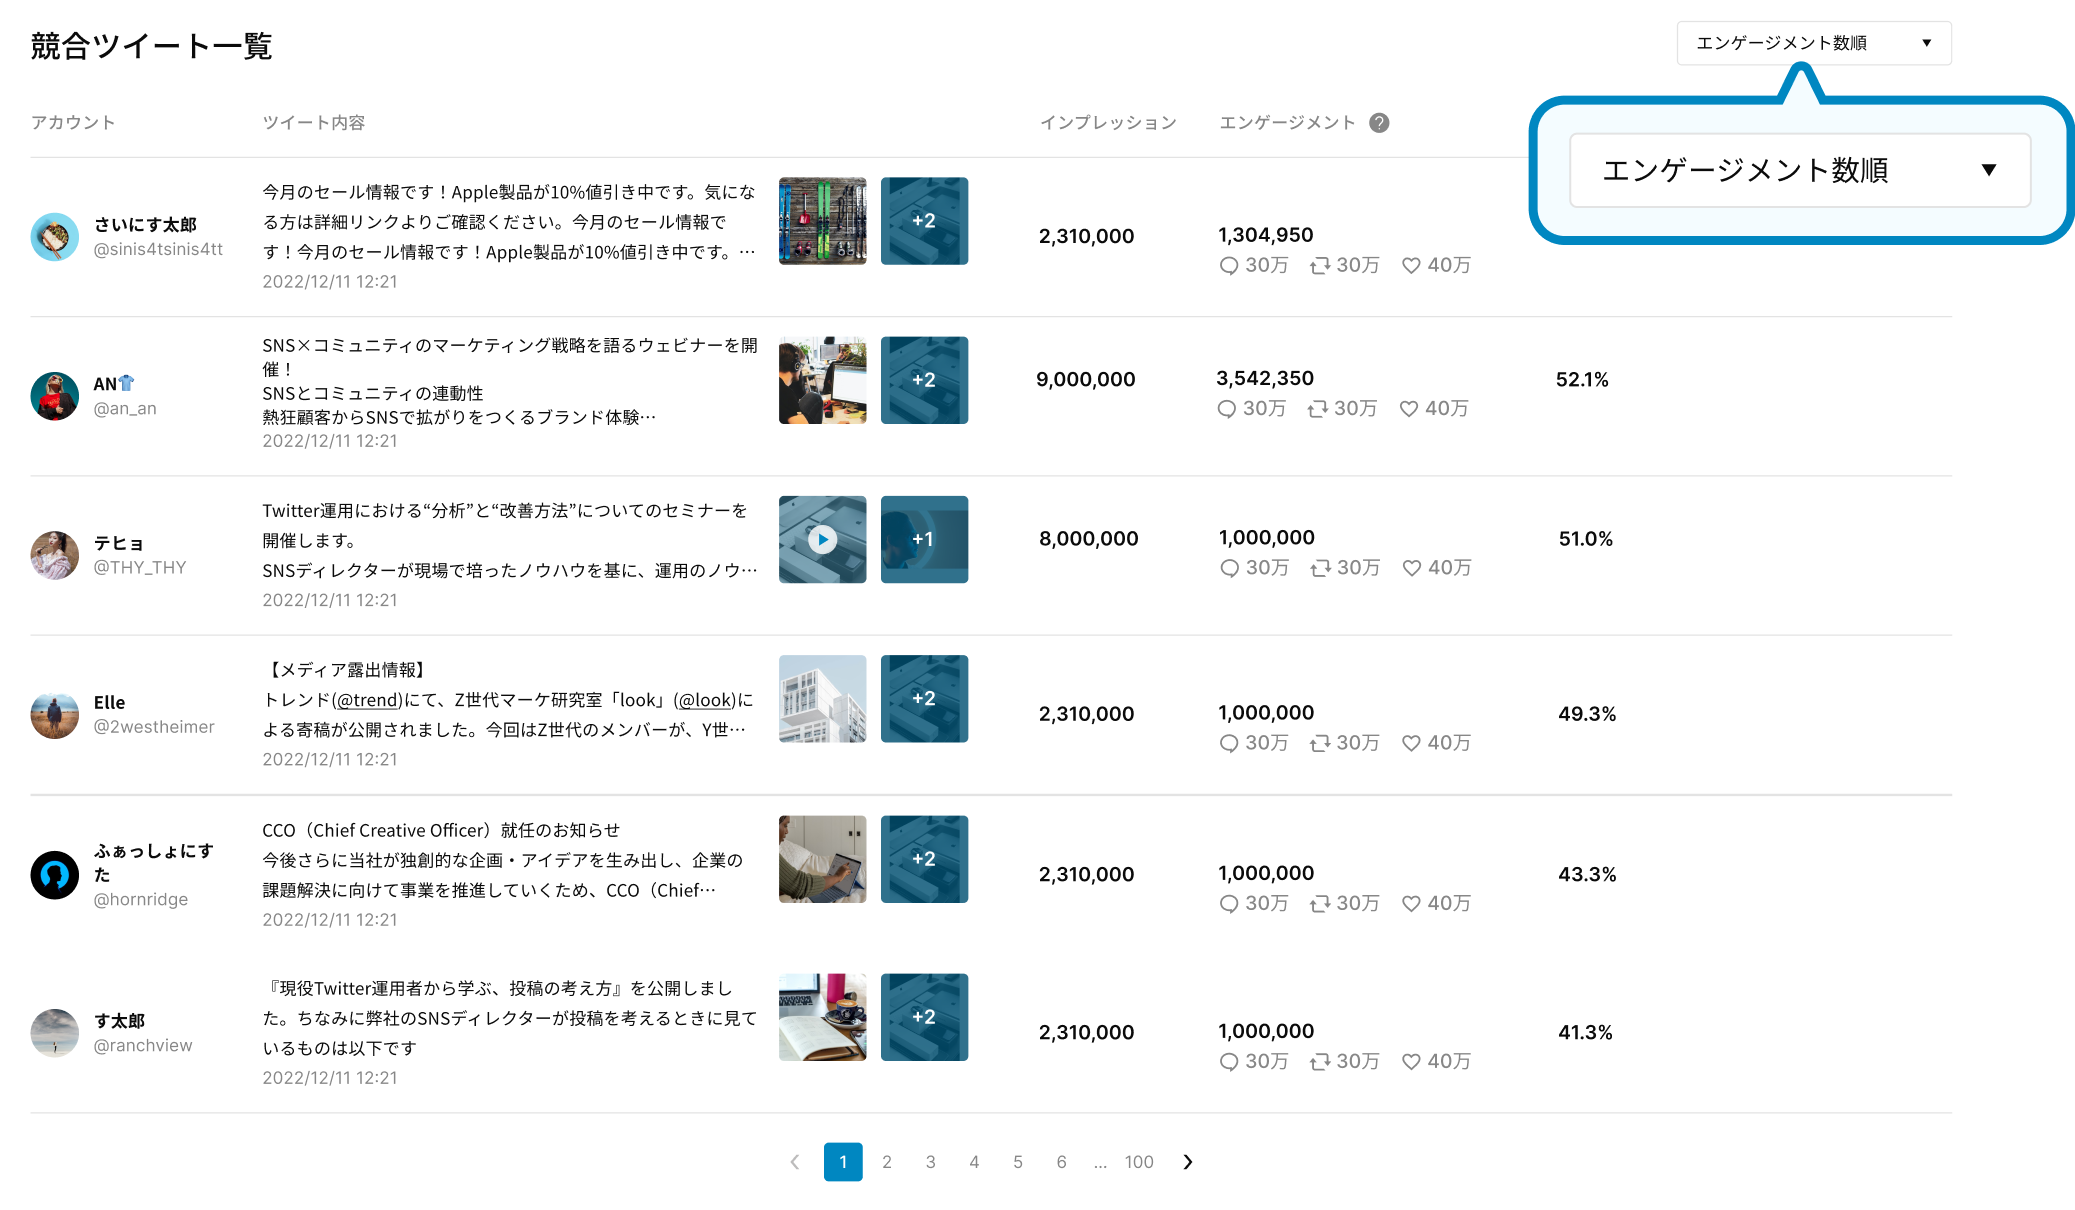The width and height of the screenshot is (2075, 1210).
Task: Click the retweet icon on Elle's tweet
Action: 1320,743
